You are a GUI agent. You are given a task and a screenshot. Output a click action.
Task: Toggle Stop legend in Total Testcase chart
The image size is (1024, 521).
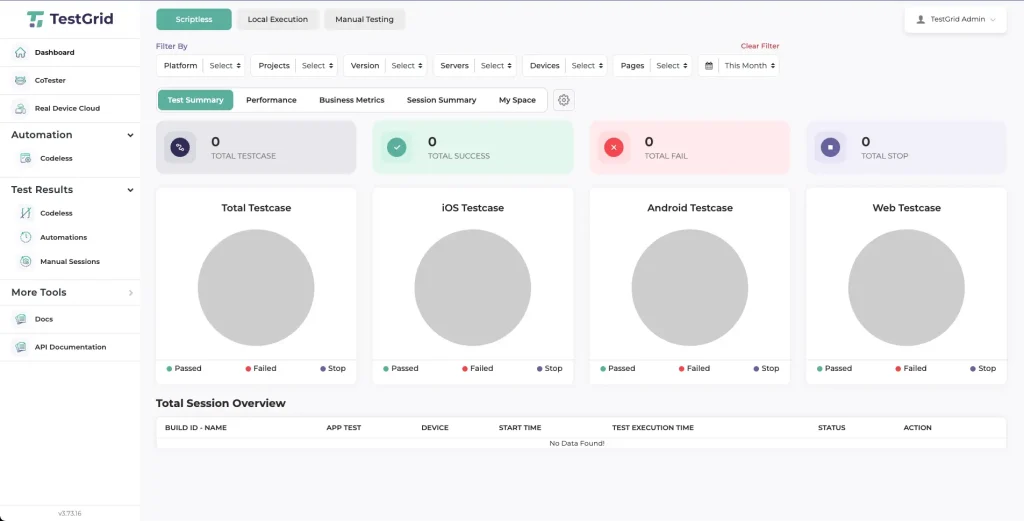point(333,369)
